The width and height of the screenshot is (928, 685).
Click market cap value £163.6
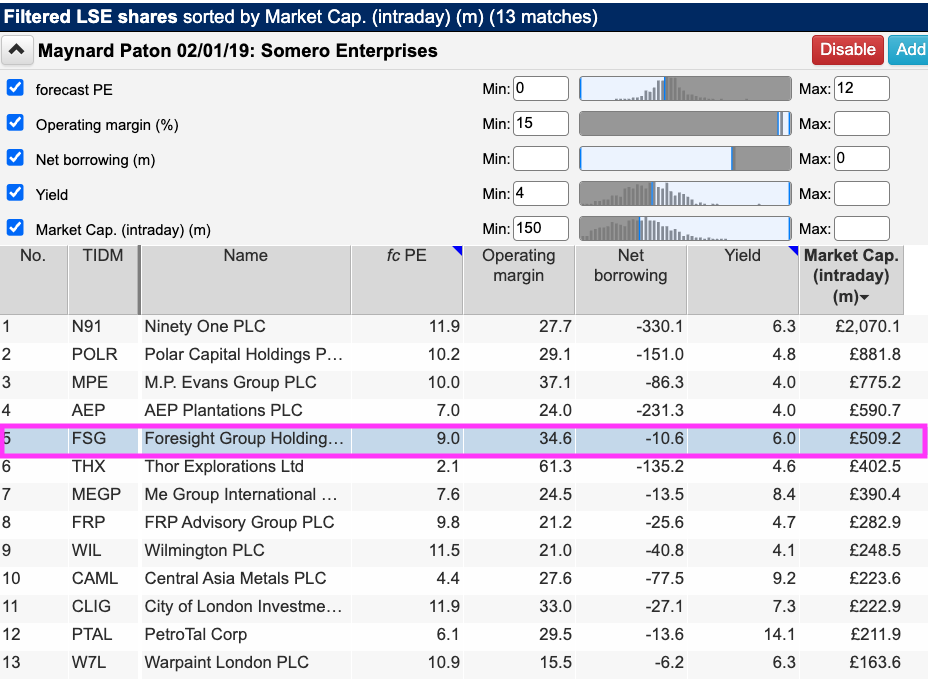pos(875,662)
